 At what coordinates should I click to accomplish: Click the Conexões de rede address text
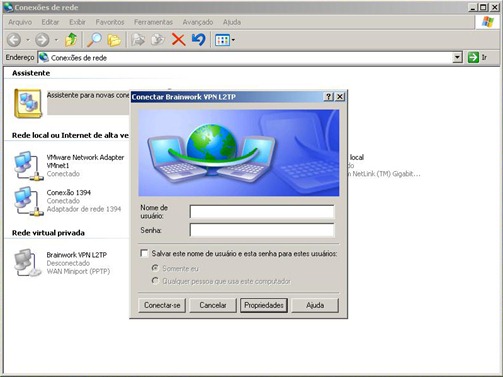click(79, 58)
